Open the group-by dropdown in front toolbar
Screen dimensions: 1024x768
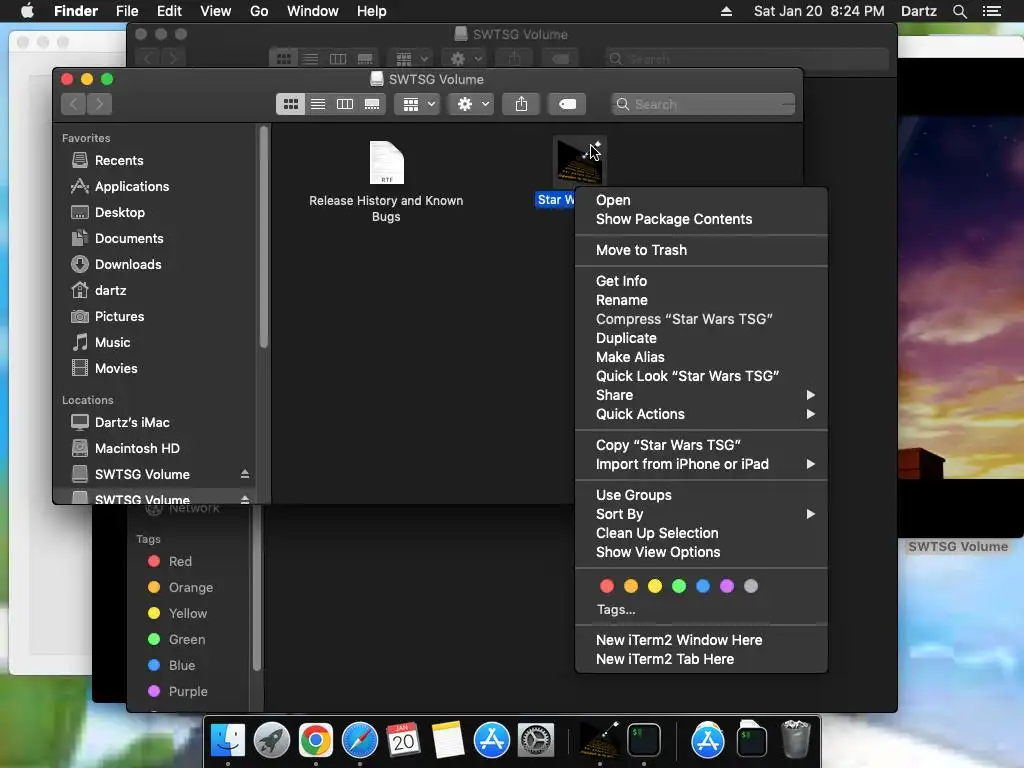click(x=417, y=104)
